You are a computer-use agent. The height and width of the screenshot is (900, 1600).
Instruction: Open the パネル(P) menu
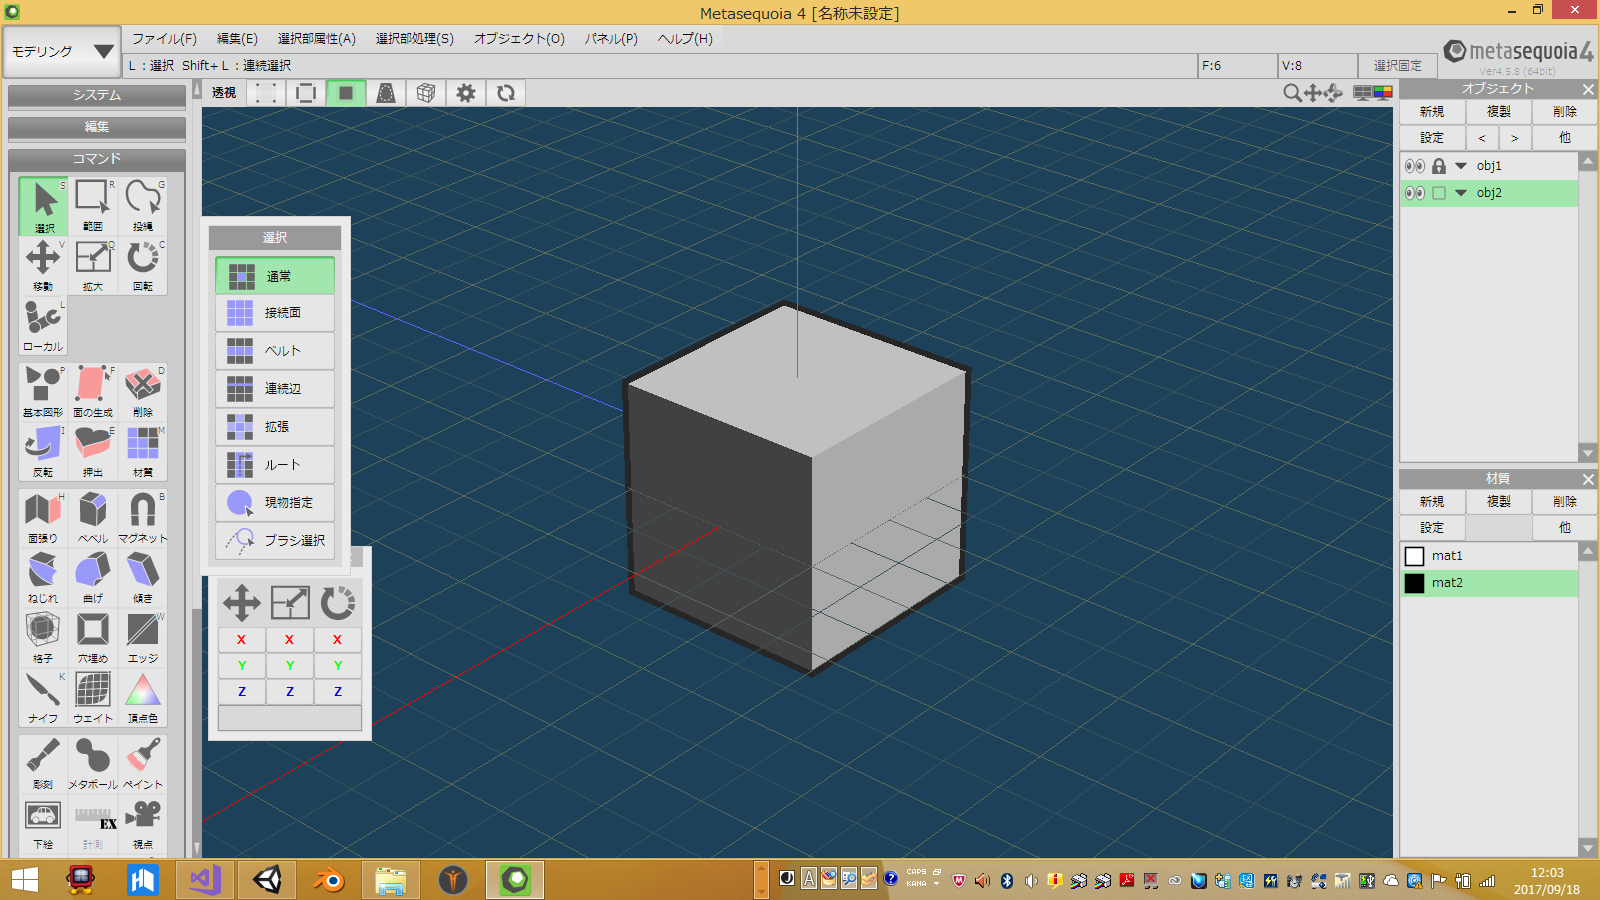coord(611,39)
